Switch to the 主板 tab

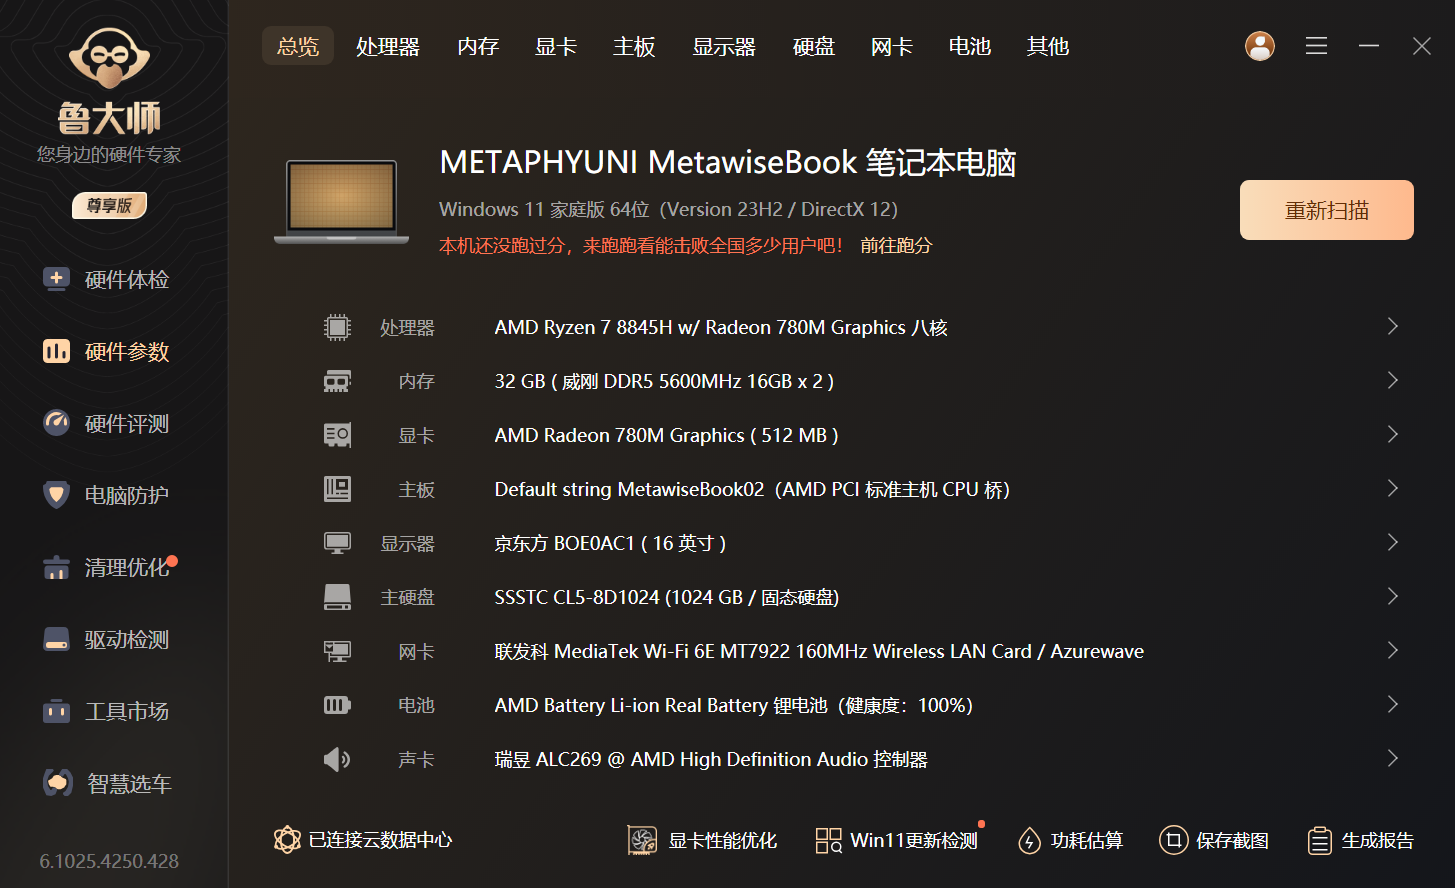634,46
